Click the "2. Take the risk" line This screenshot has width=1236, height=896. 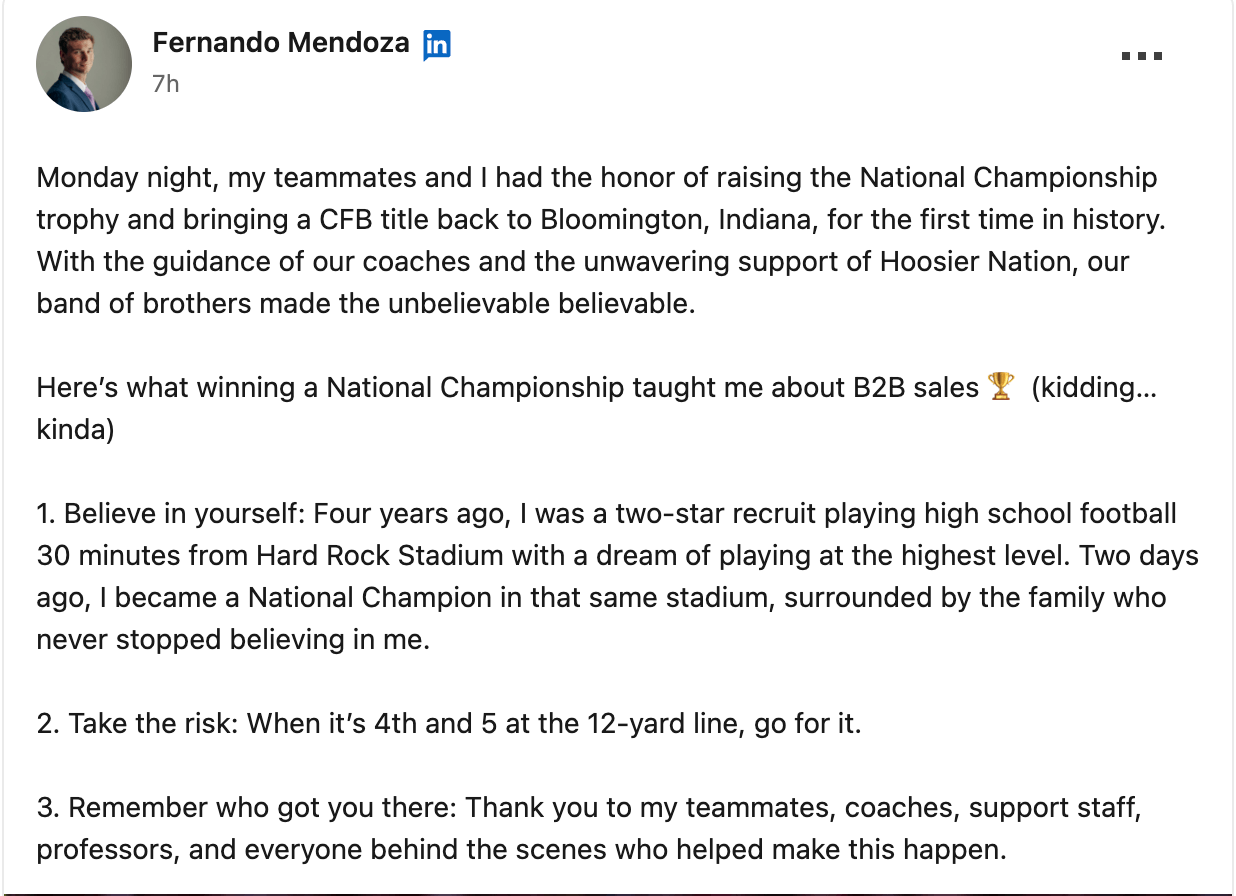tap(134, 724)
